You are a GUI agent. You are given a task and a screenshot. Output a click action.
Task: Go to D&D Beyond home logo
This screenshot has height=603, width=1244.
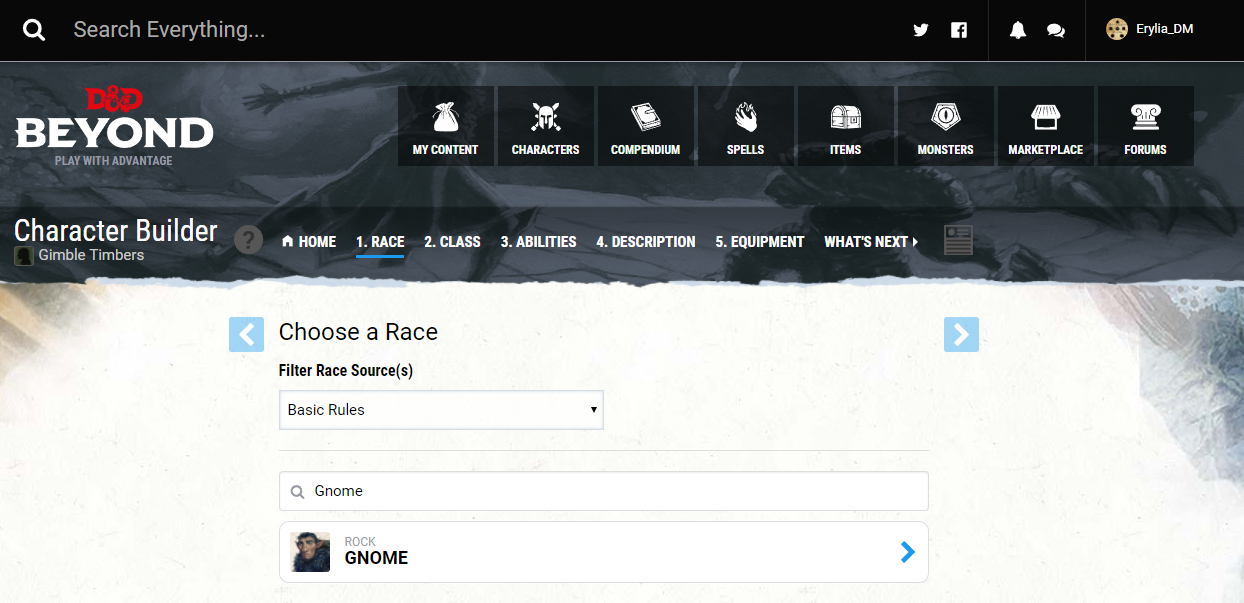[x=114, y=126]
